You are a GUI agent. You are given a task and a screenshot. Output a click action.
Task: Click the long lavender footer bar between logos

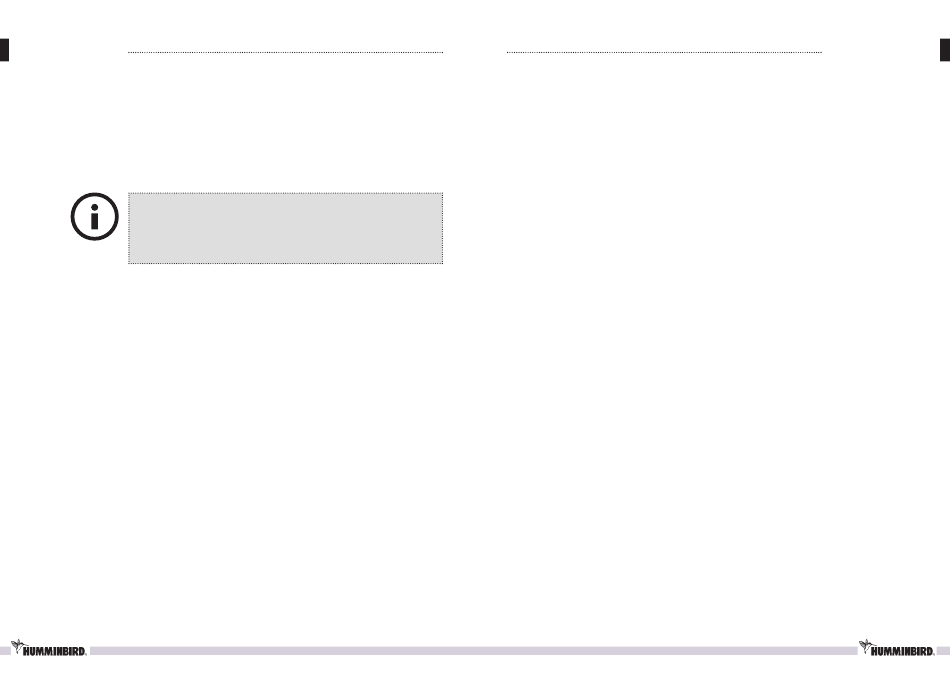[474, 651]
